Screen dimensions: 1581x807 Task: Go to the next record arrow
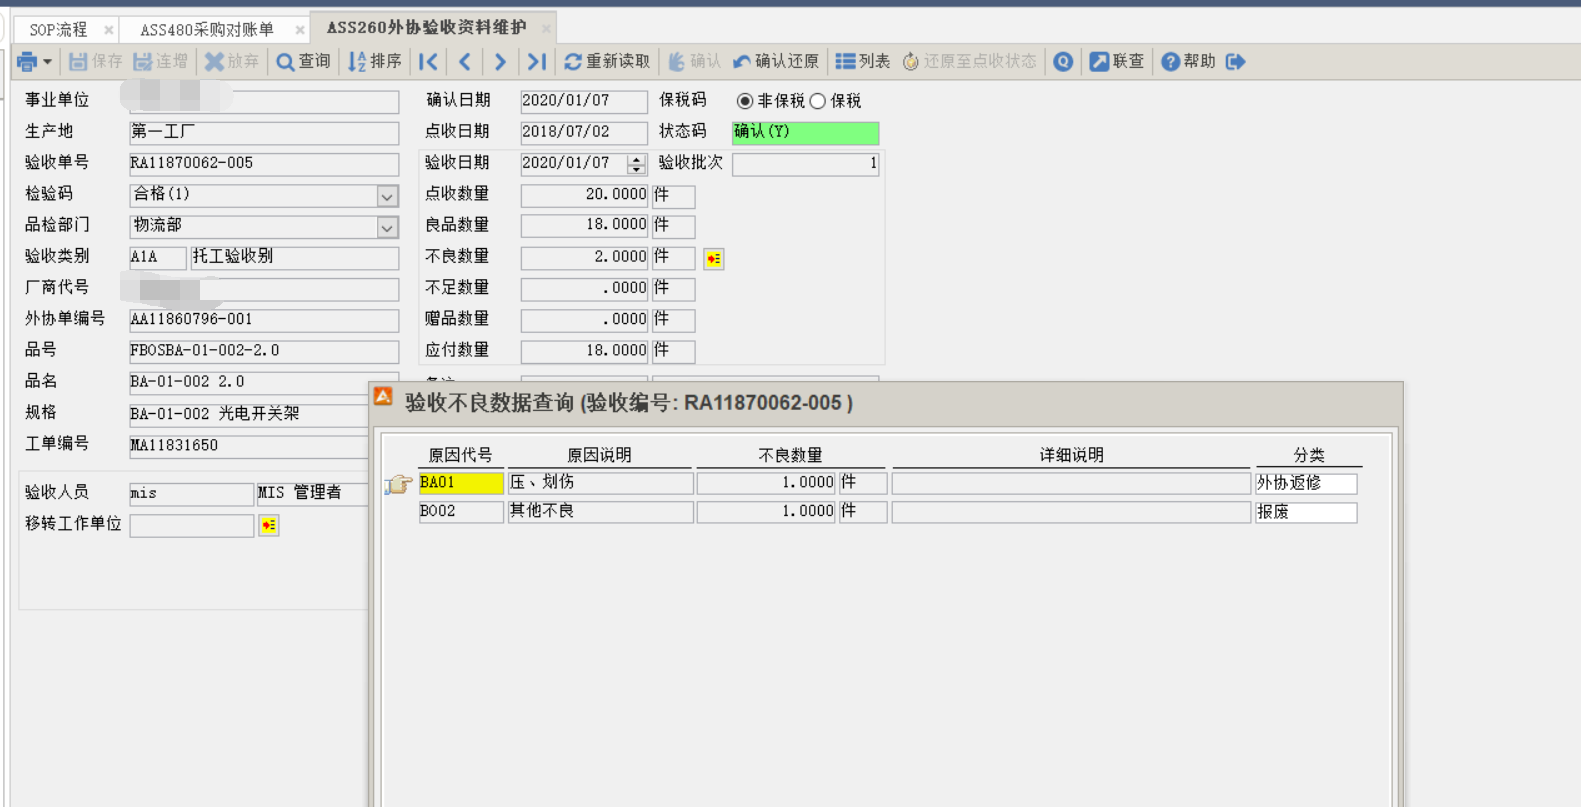tap(500, 62)
